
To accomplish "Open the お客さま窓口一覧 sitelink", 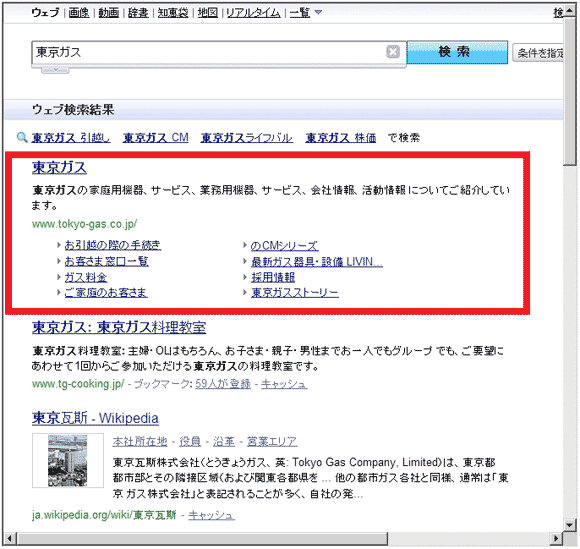I will click(x=107, y=261).
